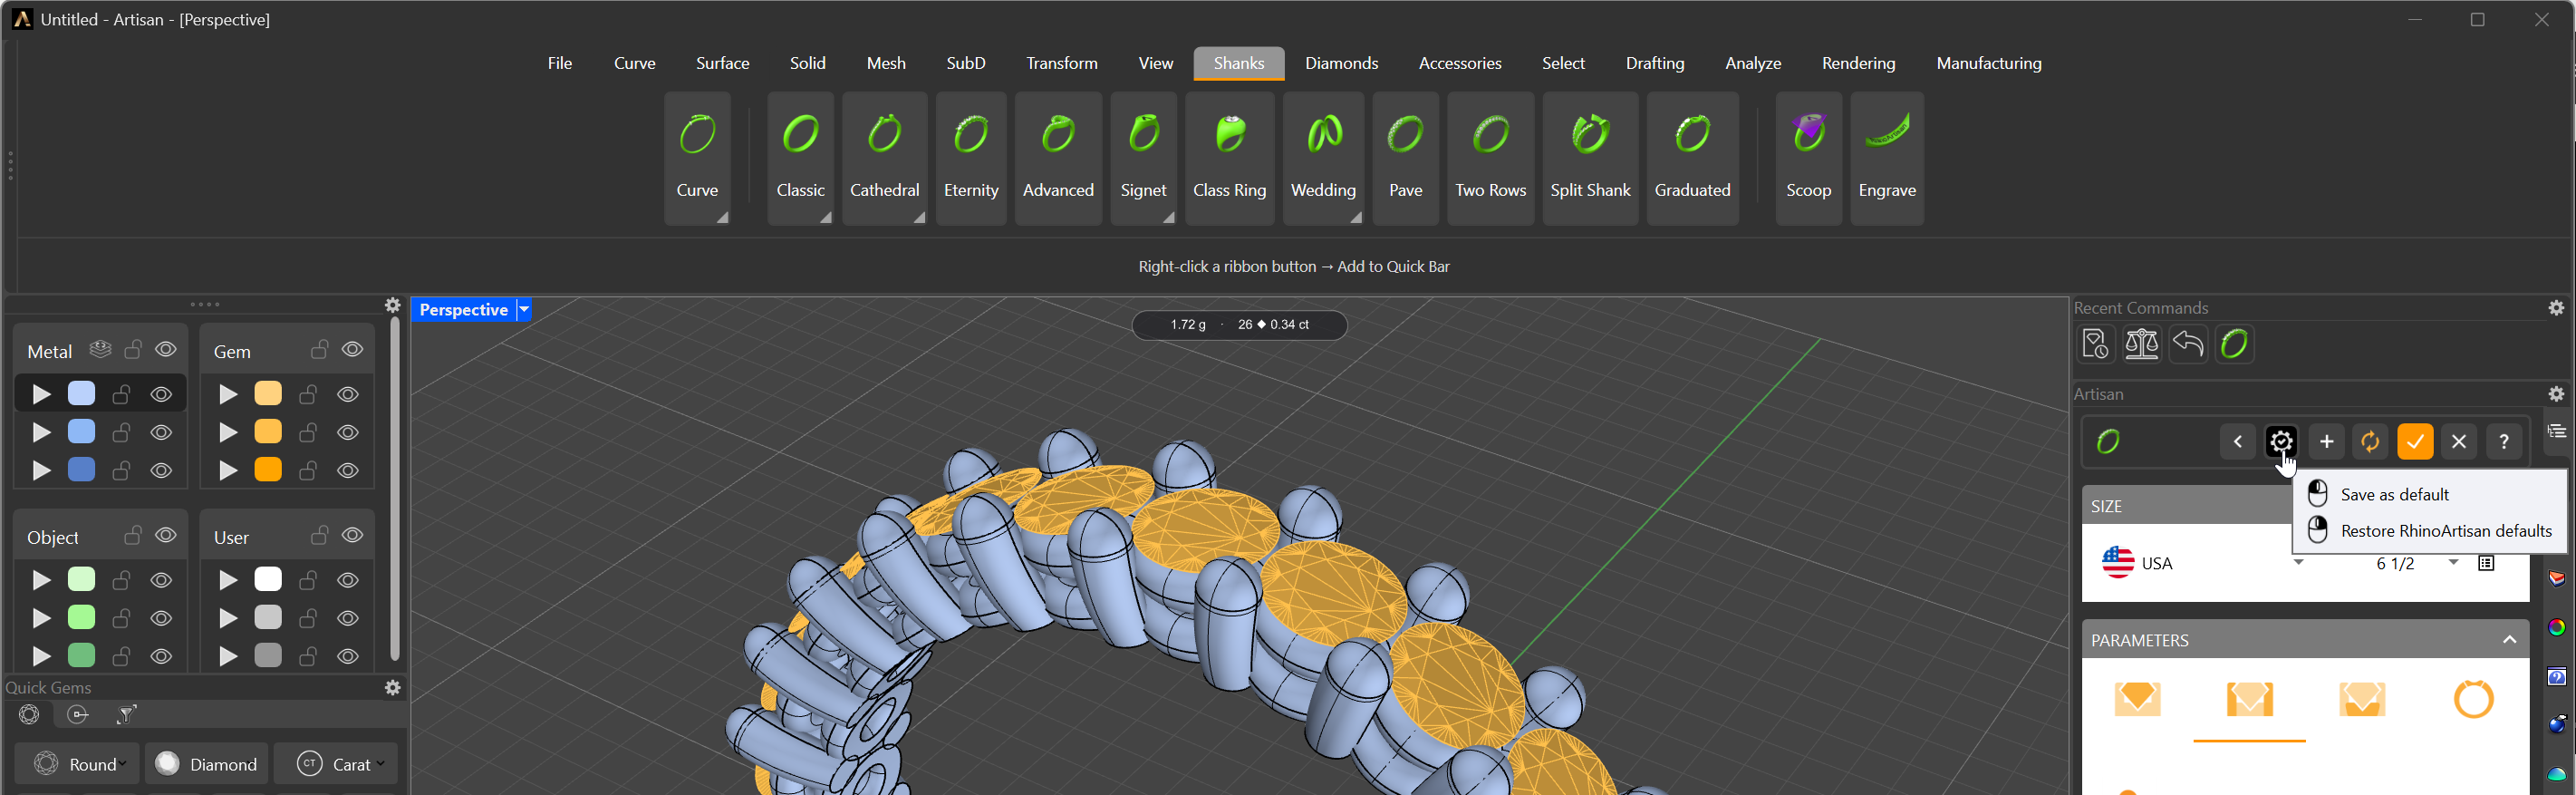Hide the orange third Gem layer
Viewport: 2576px width, 795px height.
pyautogui.click(x=348, y=470)
